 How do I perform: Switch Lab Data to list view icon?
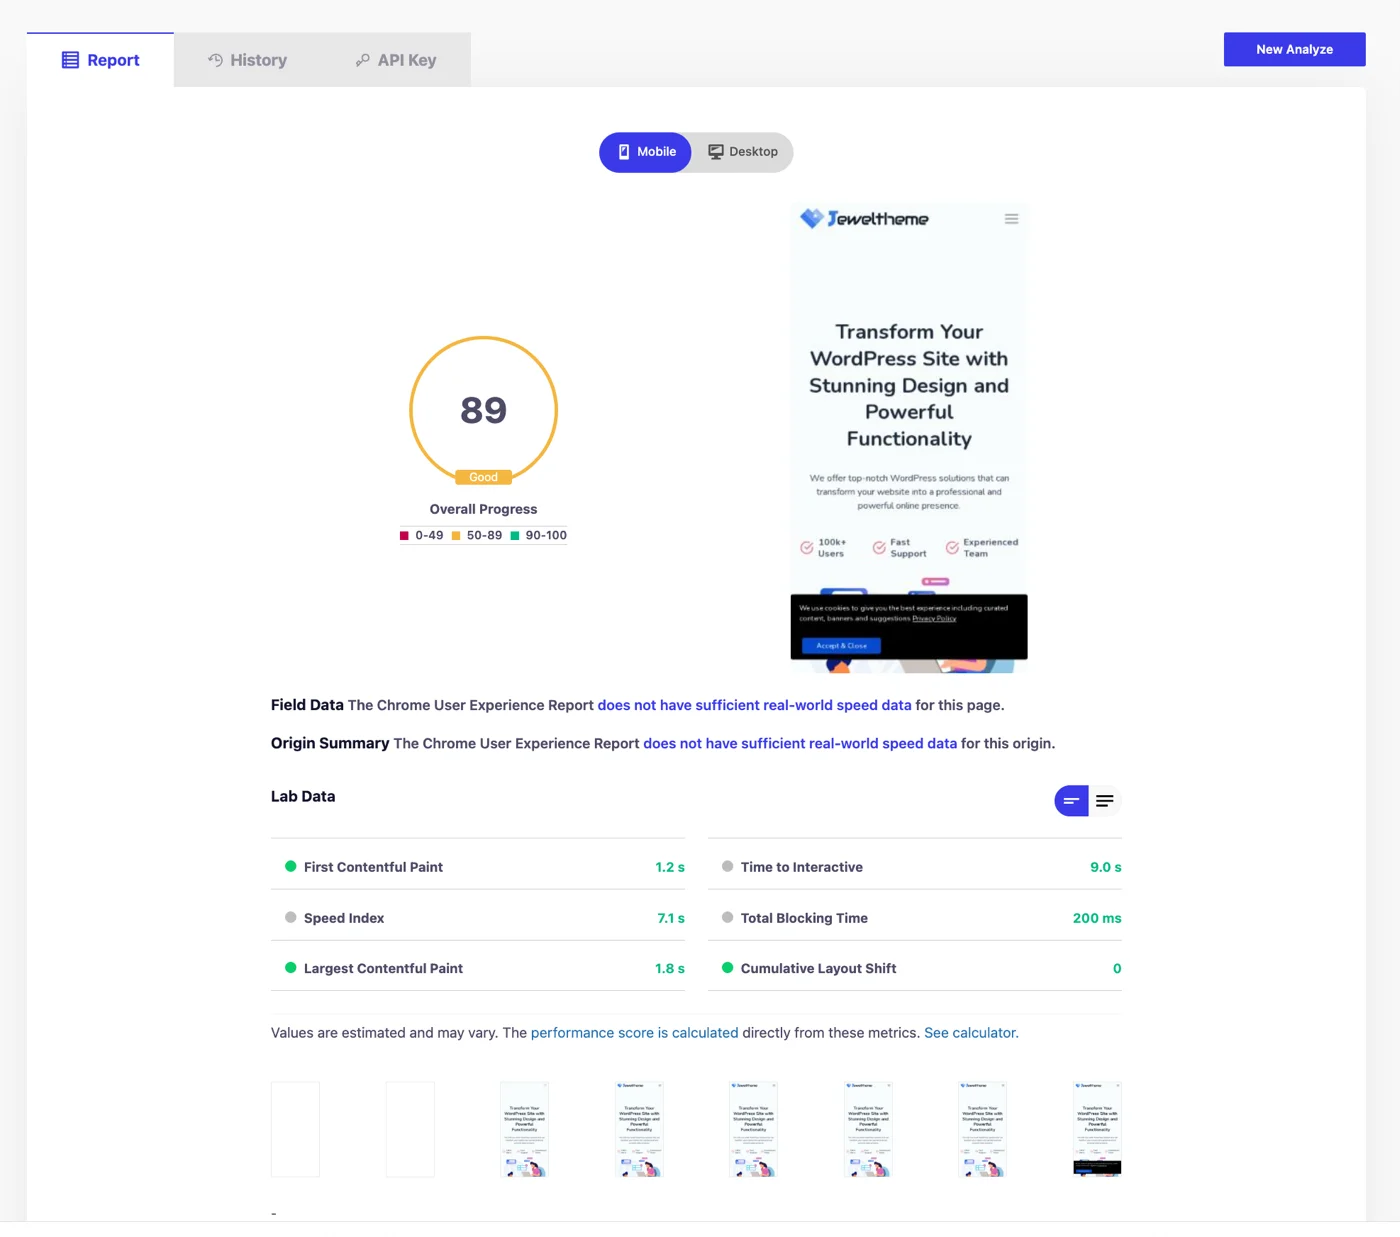tap(1105, 800)
